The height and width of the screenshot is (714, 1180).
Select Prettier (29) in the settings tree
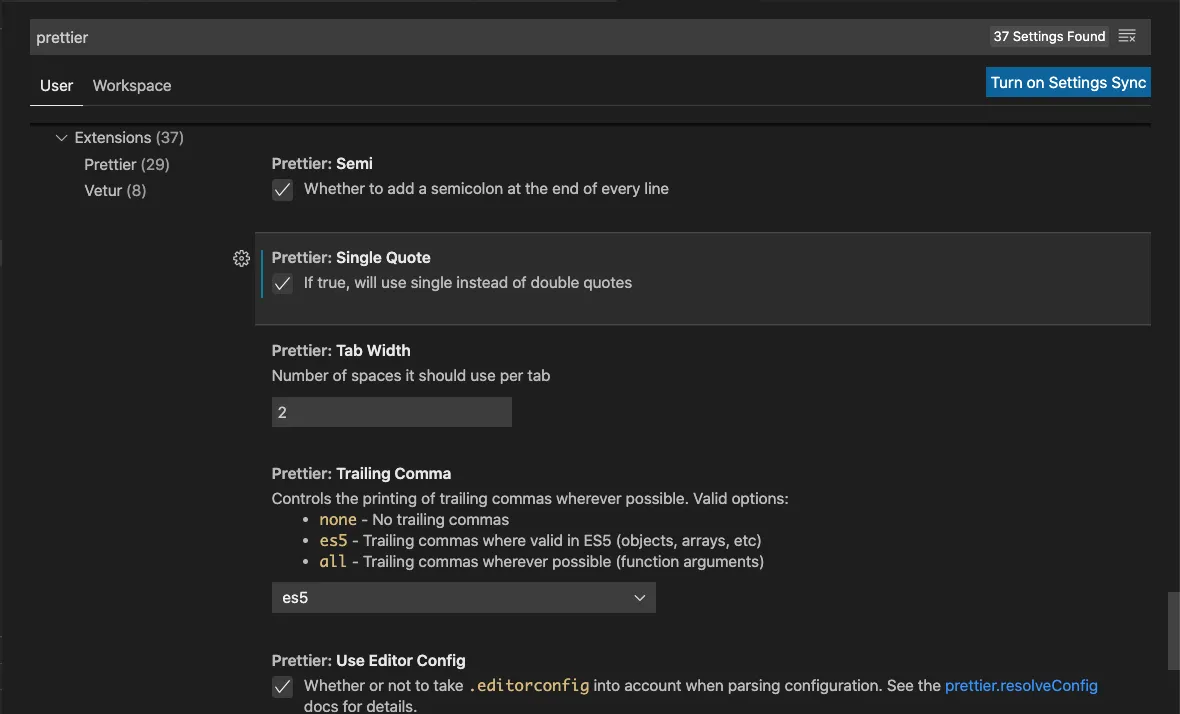click(x=127, y=164)
